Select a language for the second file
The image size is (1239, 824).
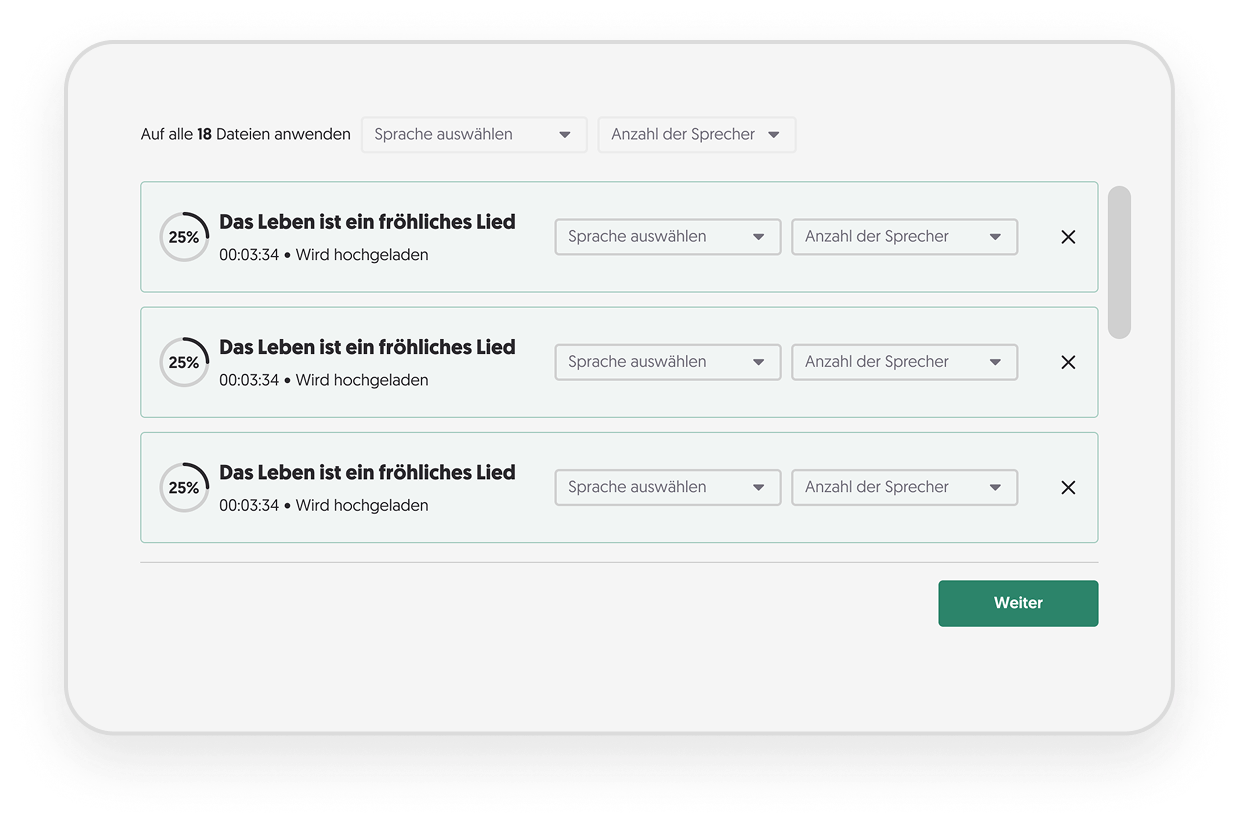667,361
